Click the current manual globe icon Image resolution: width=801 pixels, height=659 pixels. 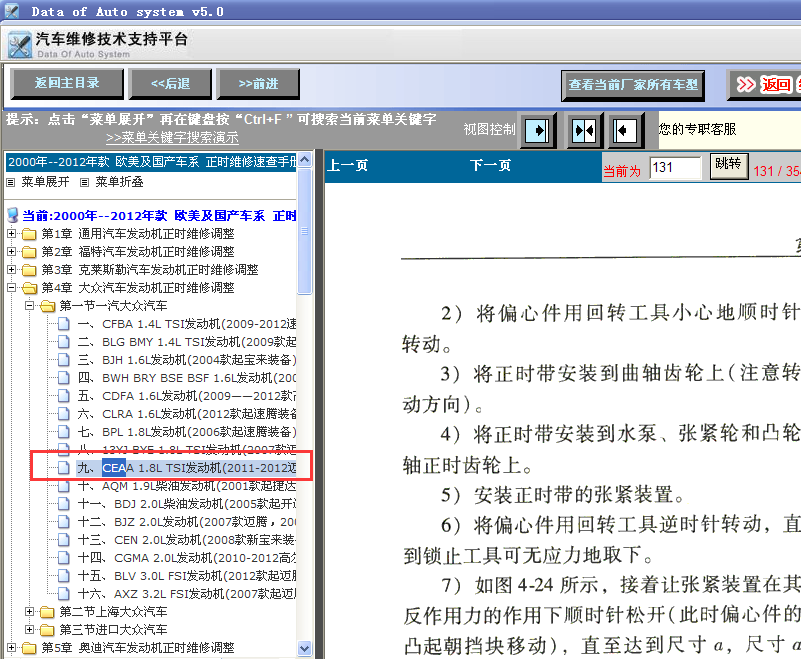click(x=13, y=215)
